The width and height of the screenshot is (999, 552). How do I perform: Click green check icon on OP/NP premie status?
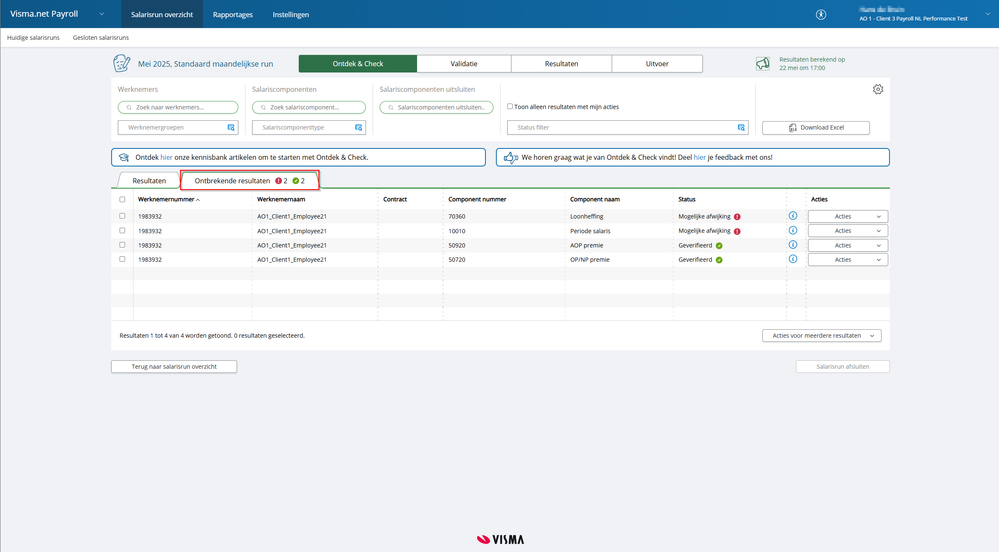719,260
